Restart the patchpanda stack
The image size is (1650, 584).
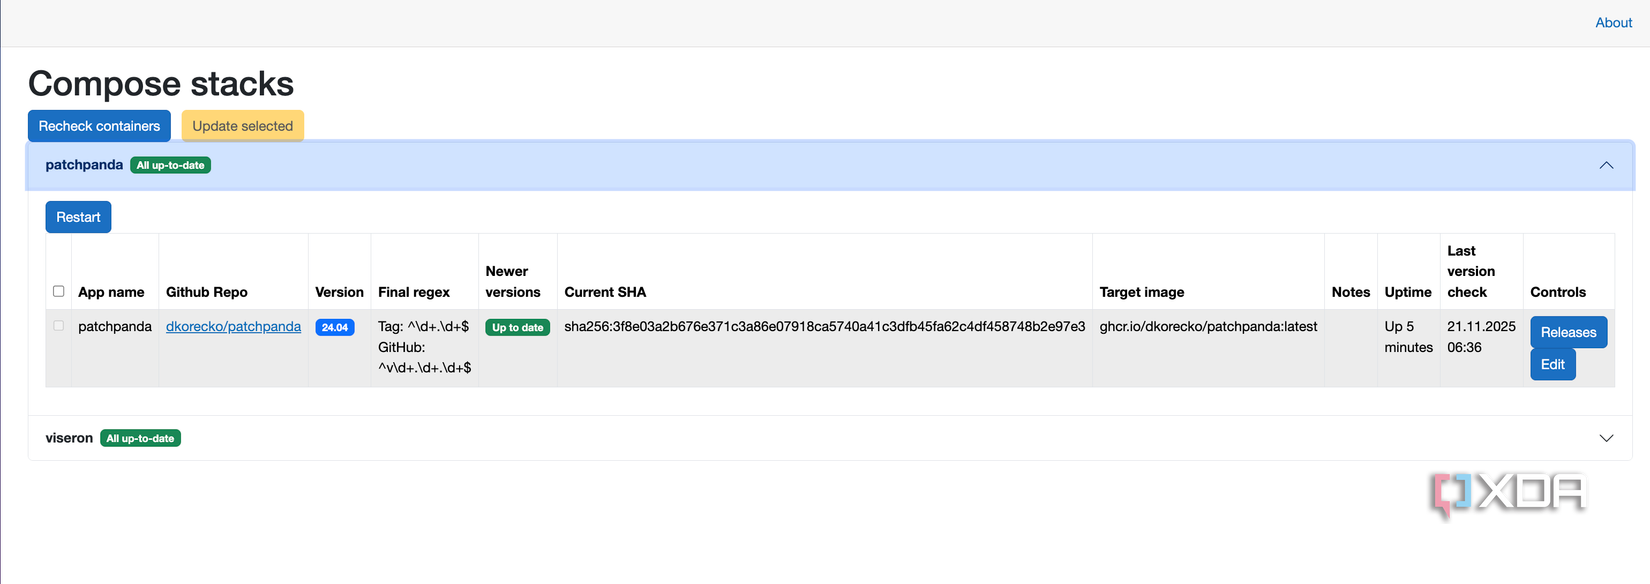(x=77, y=216)
